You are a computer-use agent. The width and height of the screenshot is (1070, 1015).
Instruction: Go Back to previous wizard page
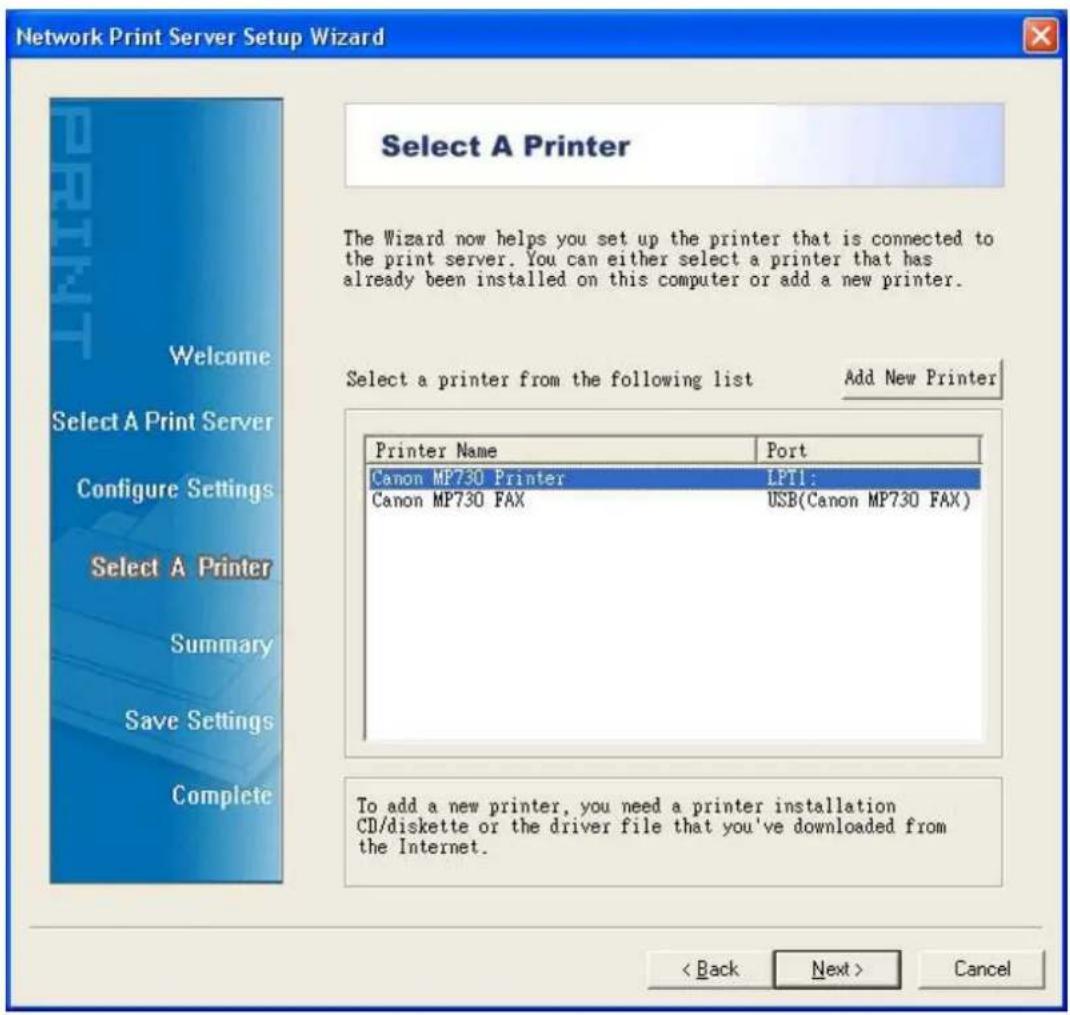point(710,969)
